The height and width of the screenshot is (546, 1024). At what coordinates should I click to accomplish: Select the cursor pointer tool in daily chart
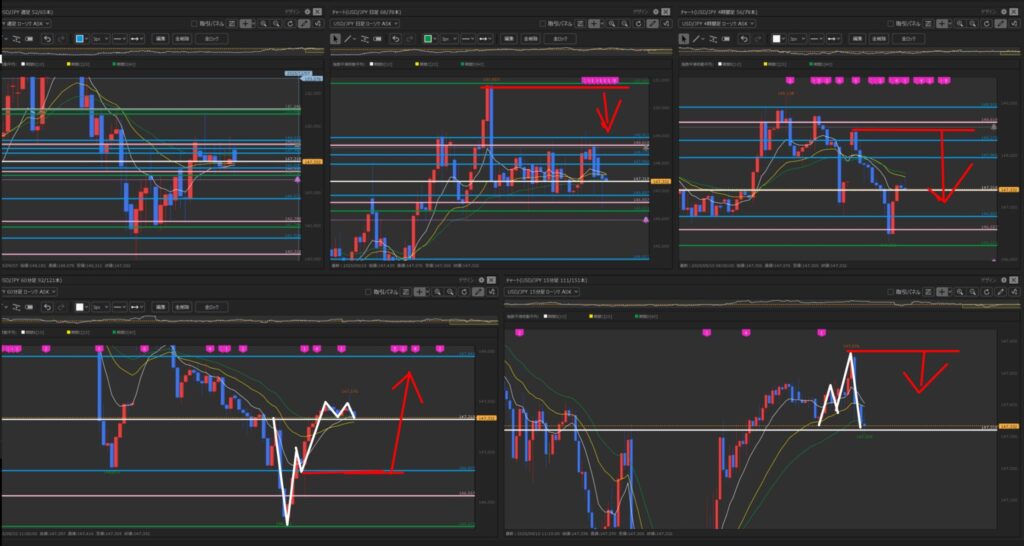coord(336,38)
